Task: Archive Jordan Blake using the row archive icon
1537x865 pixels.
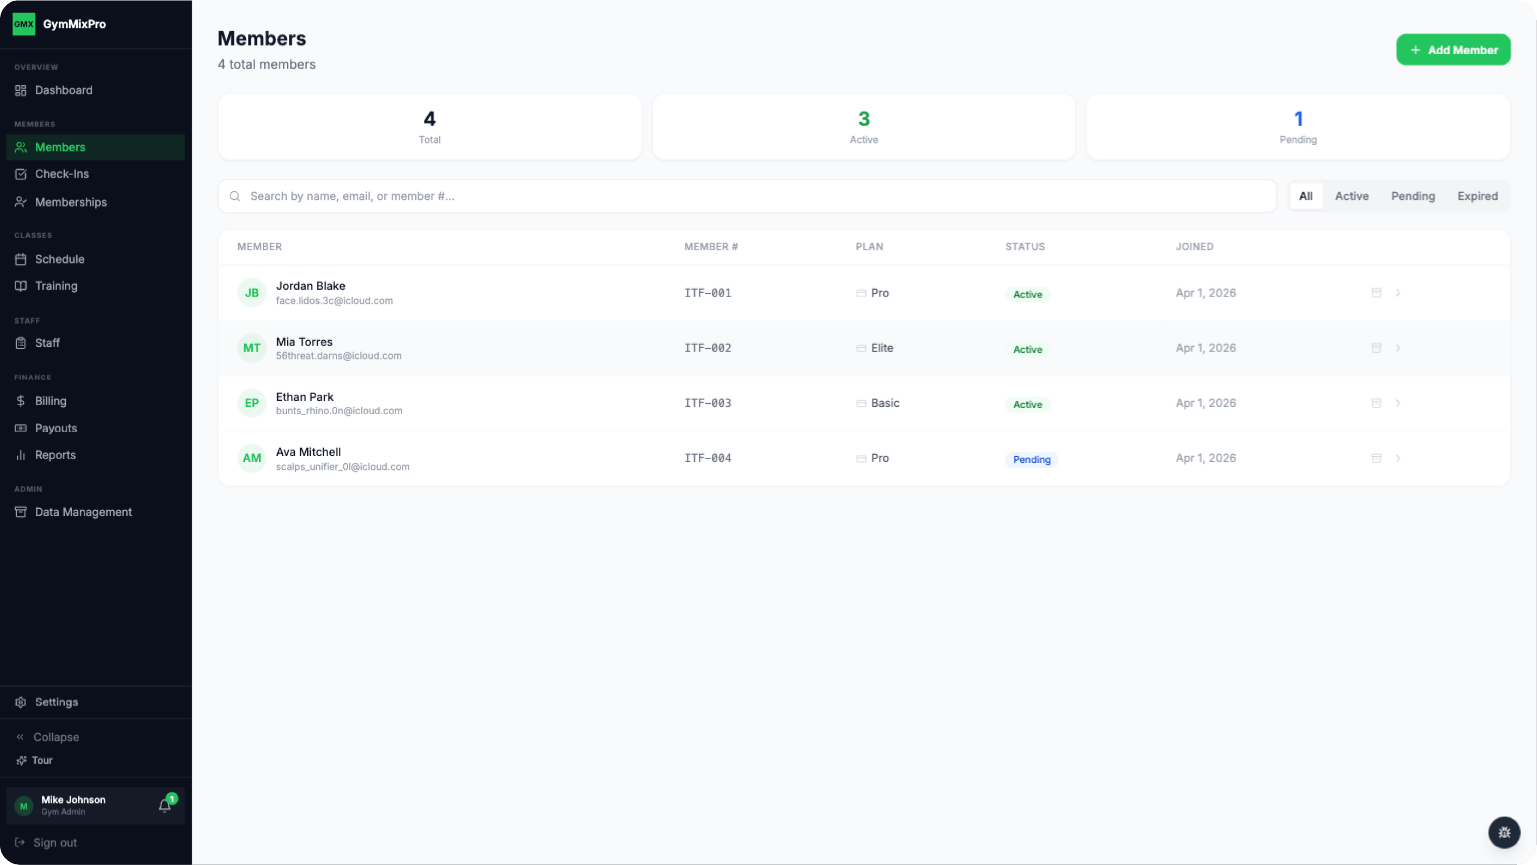Action: 1376,293
